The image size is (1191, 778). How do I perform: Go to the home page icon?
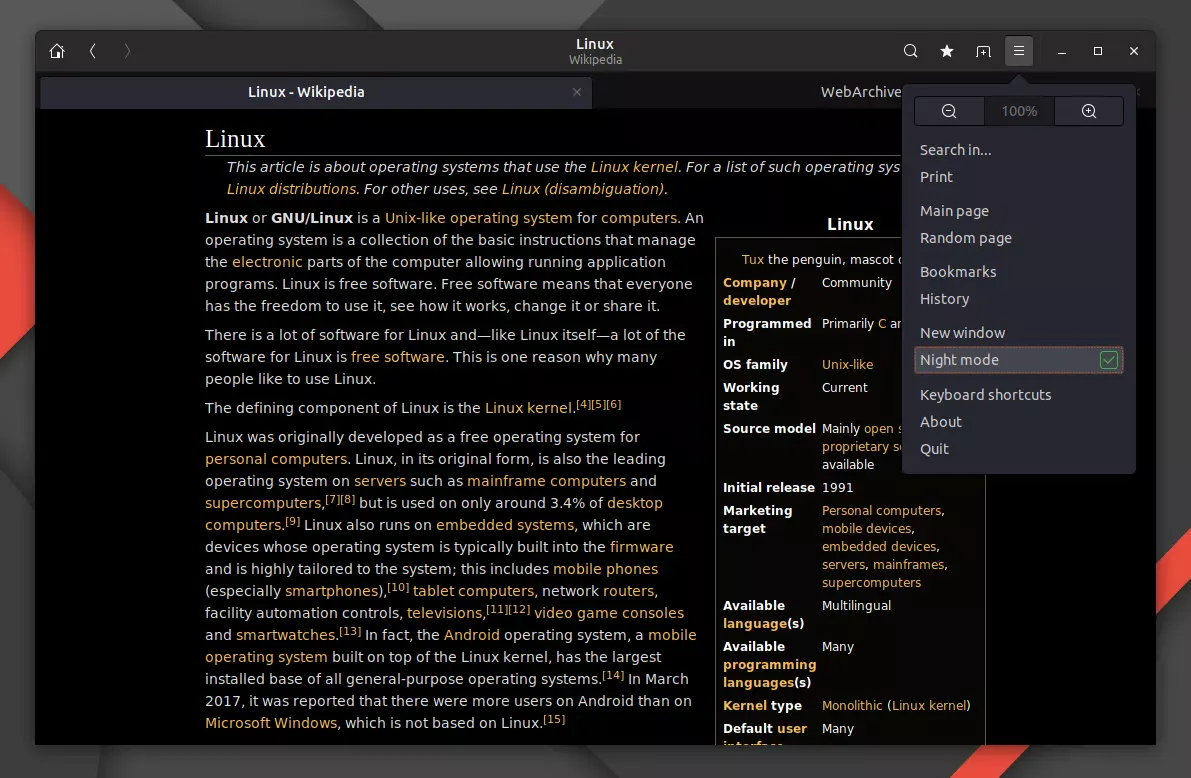pyautogui.click(x=57, y=51)
